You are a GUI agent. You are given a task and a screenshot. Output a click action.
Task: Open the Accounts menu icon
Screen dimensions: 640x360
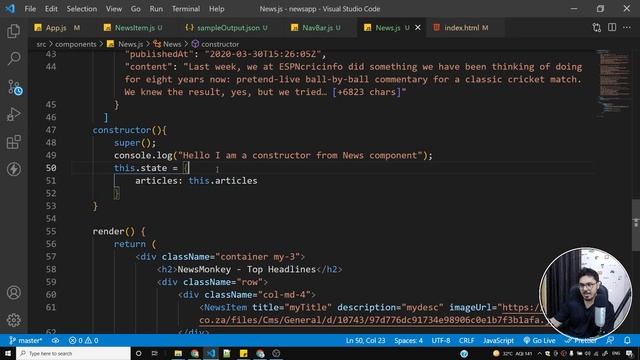(x=13, y=293)
